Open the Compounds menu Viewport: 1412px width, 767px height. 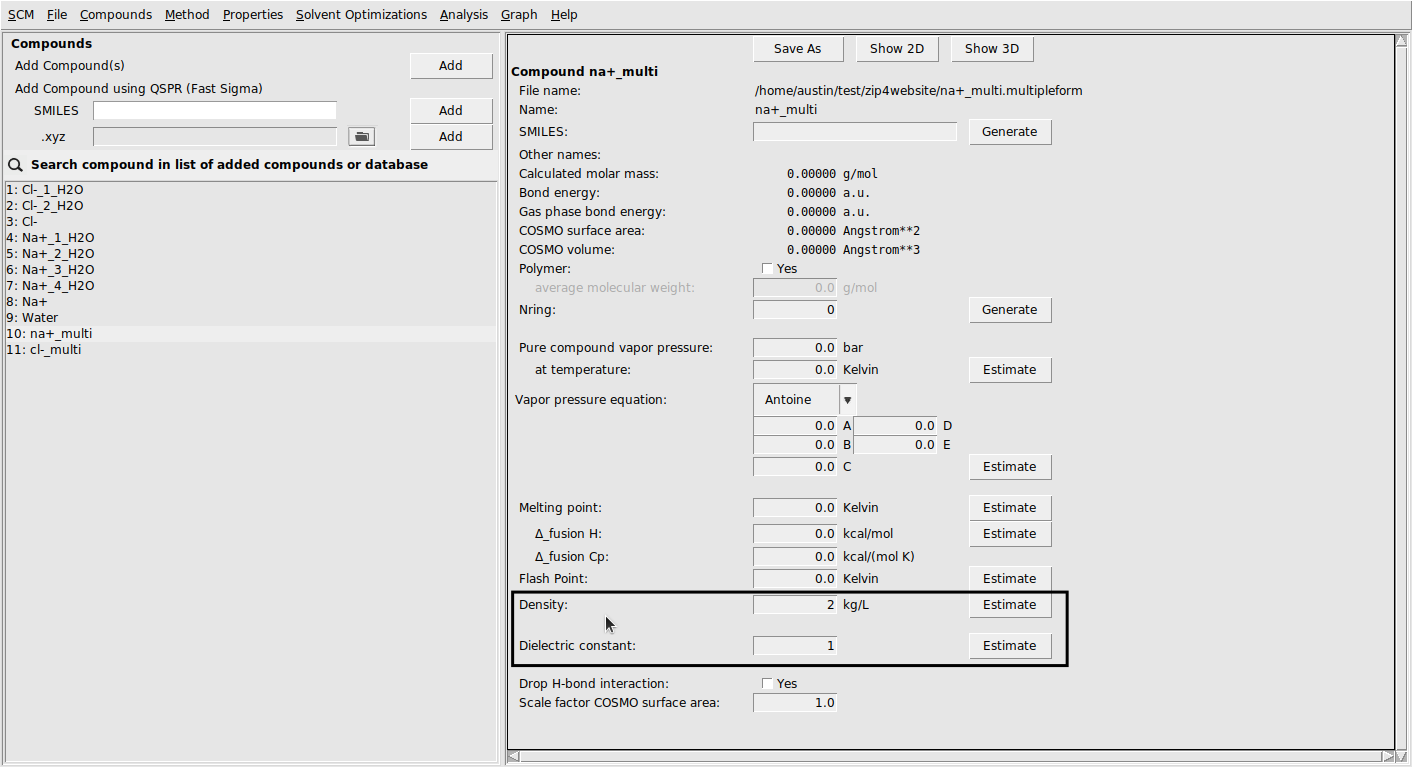[115, 14]
